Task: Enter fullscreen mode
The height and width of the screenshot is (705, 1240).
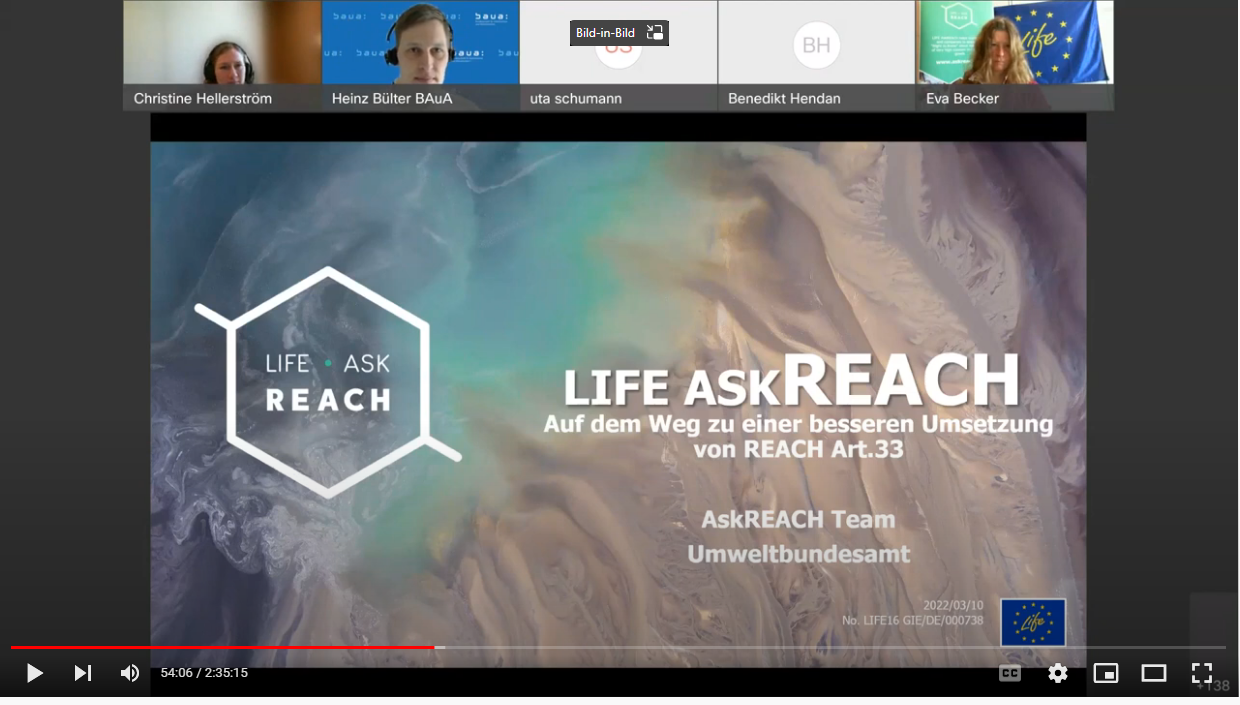Action: 1202,673
